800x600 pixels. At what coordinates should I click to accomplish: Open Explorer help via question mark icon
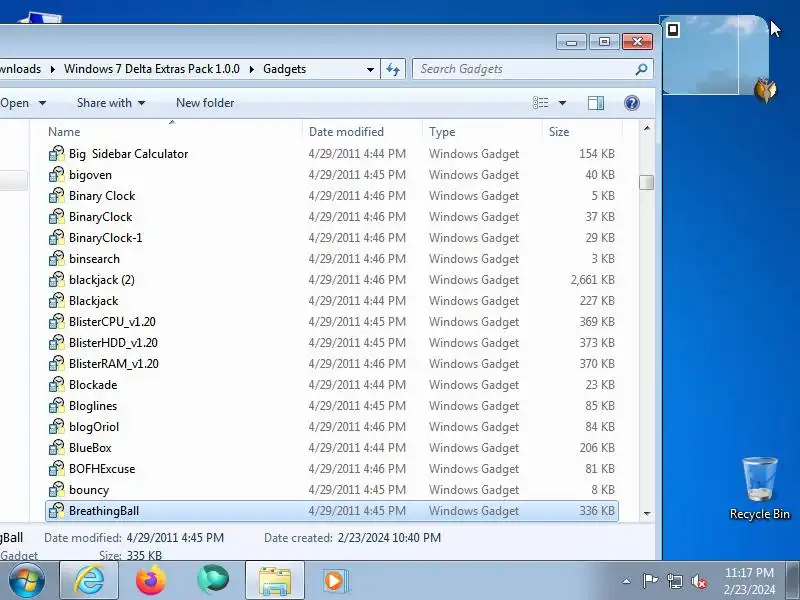coord(632,103)
